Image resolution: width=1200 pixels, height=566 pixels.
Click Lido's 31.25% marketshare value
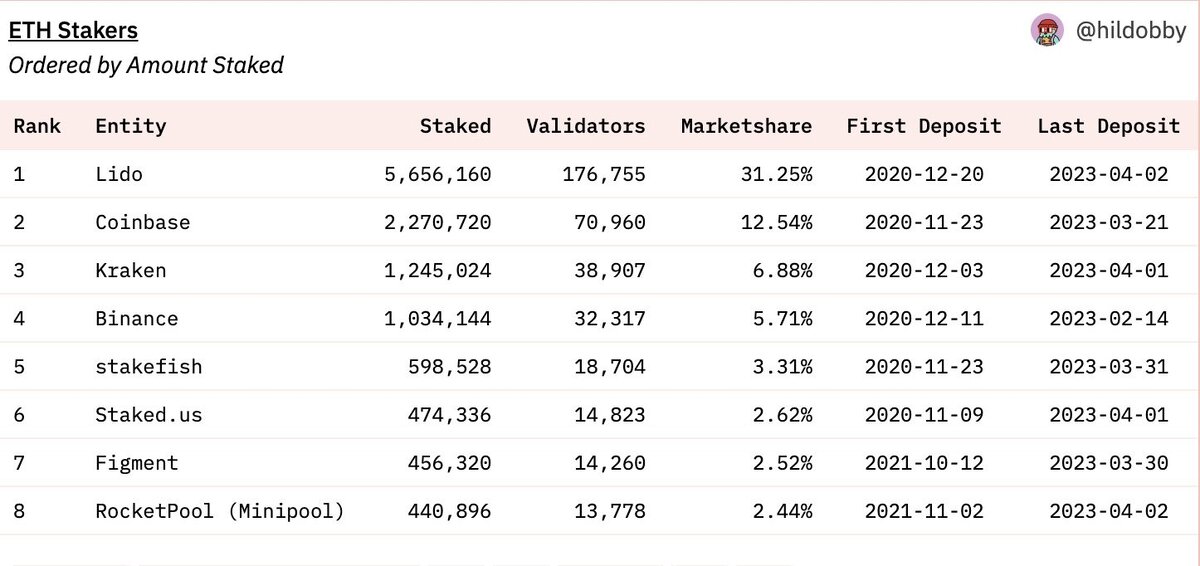click(x=776, y=174)
